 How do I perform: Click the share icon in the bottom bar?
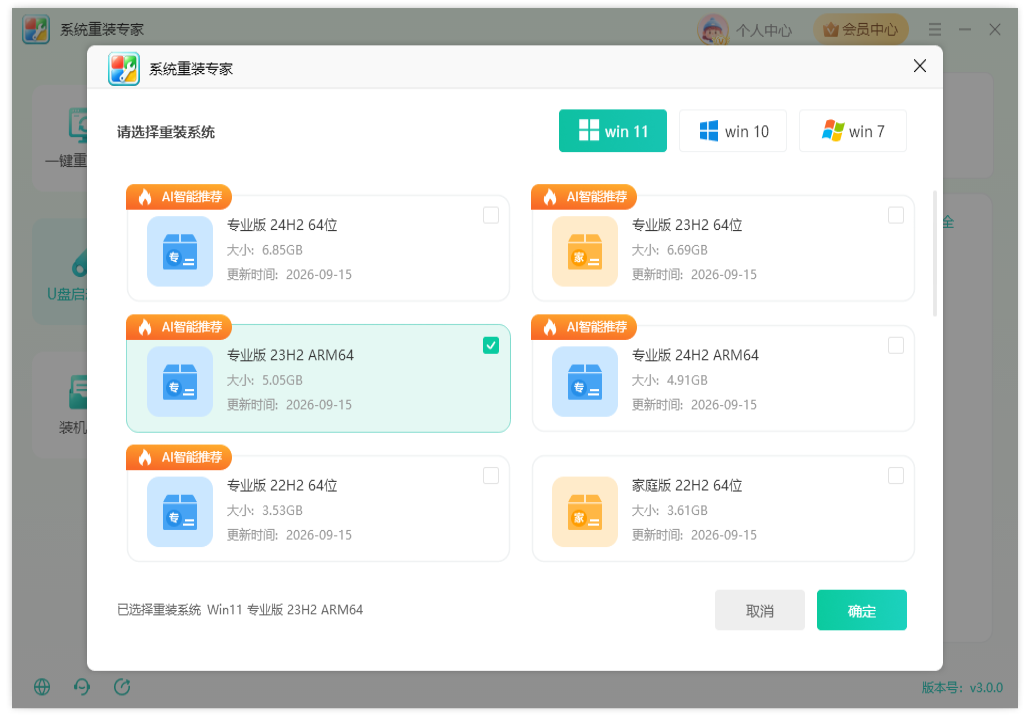[122, 687]
